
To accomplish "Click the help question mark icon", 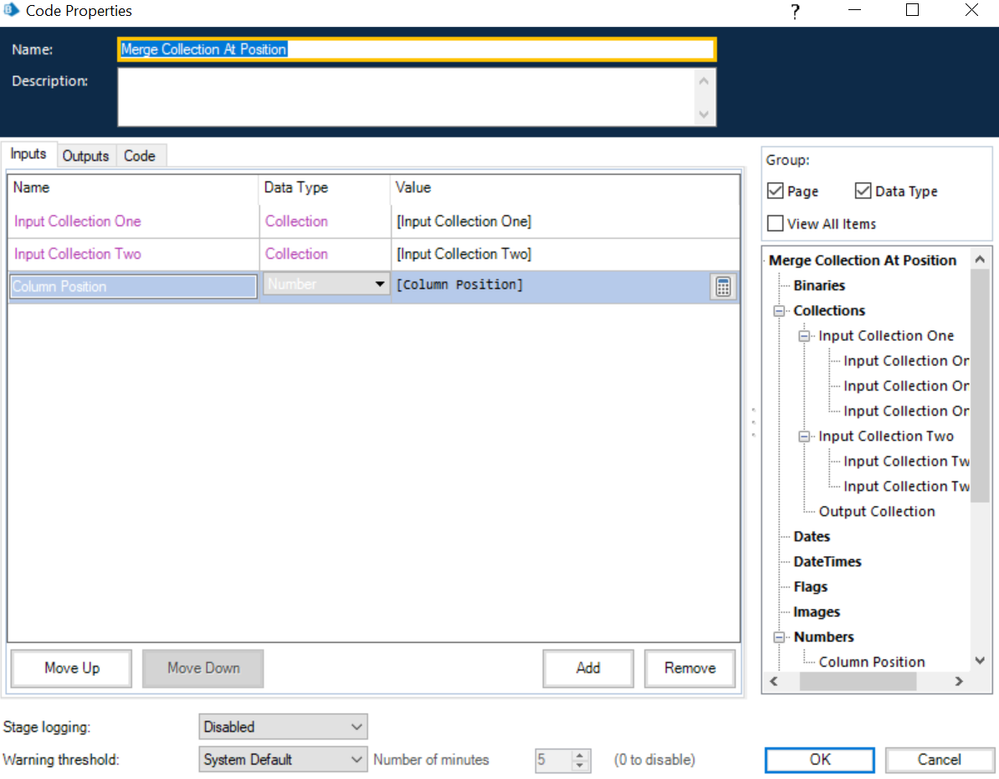I will pyautogui.click(x=795, y=12).
